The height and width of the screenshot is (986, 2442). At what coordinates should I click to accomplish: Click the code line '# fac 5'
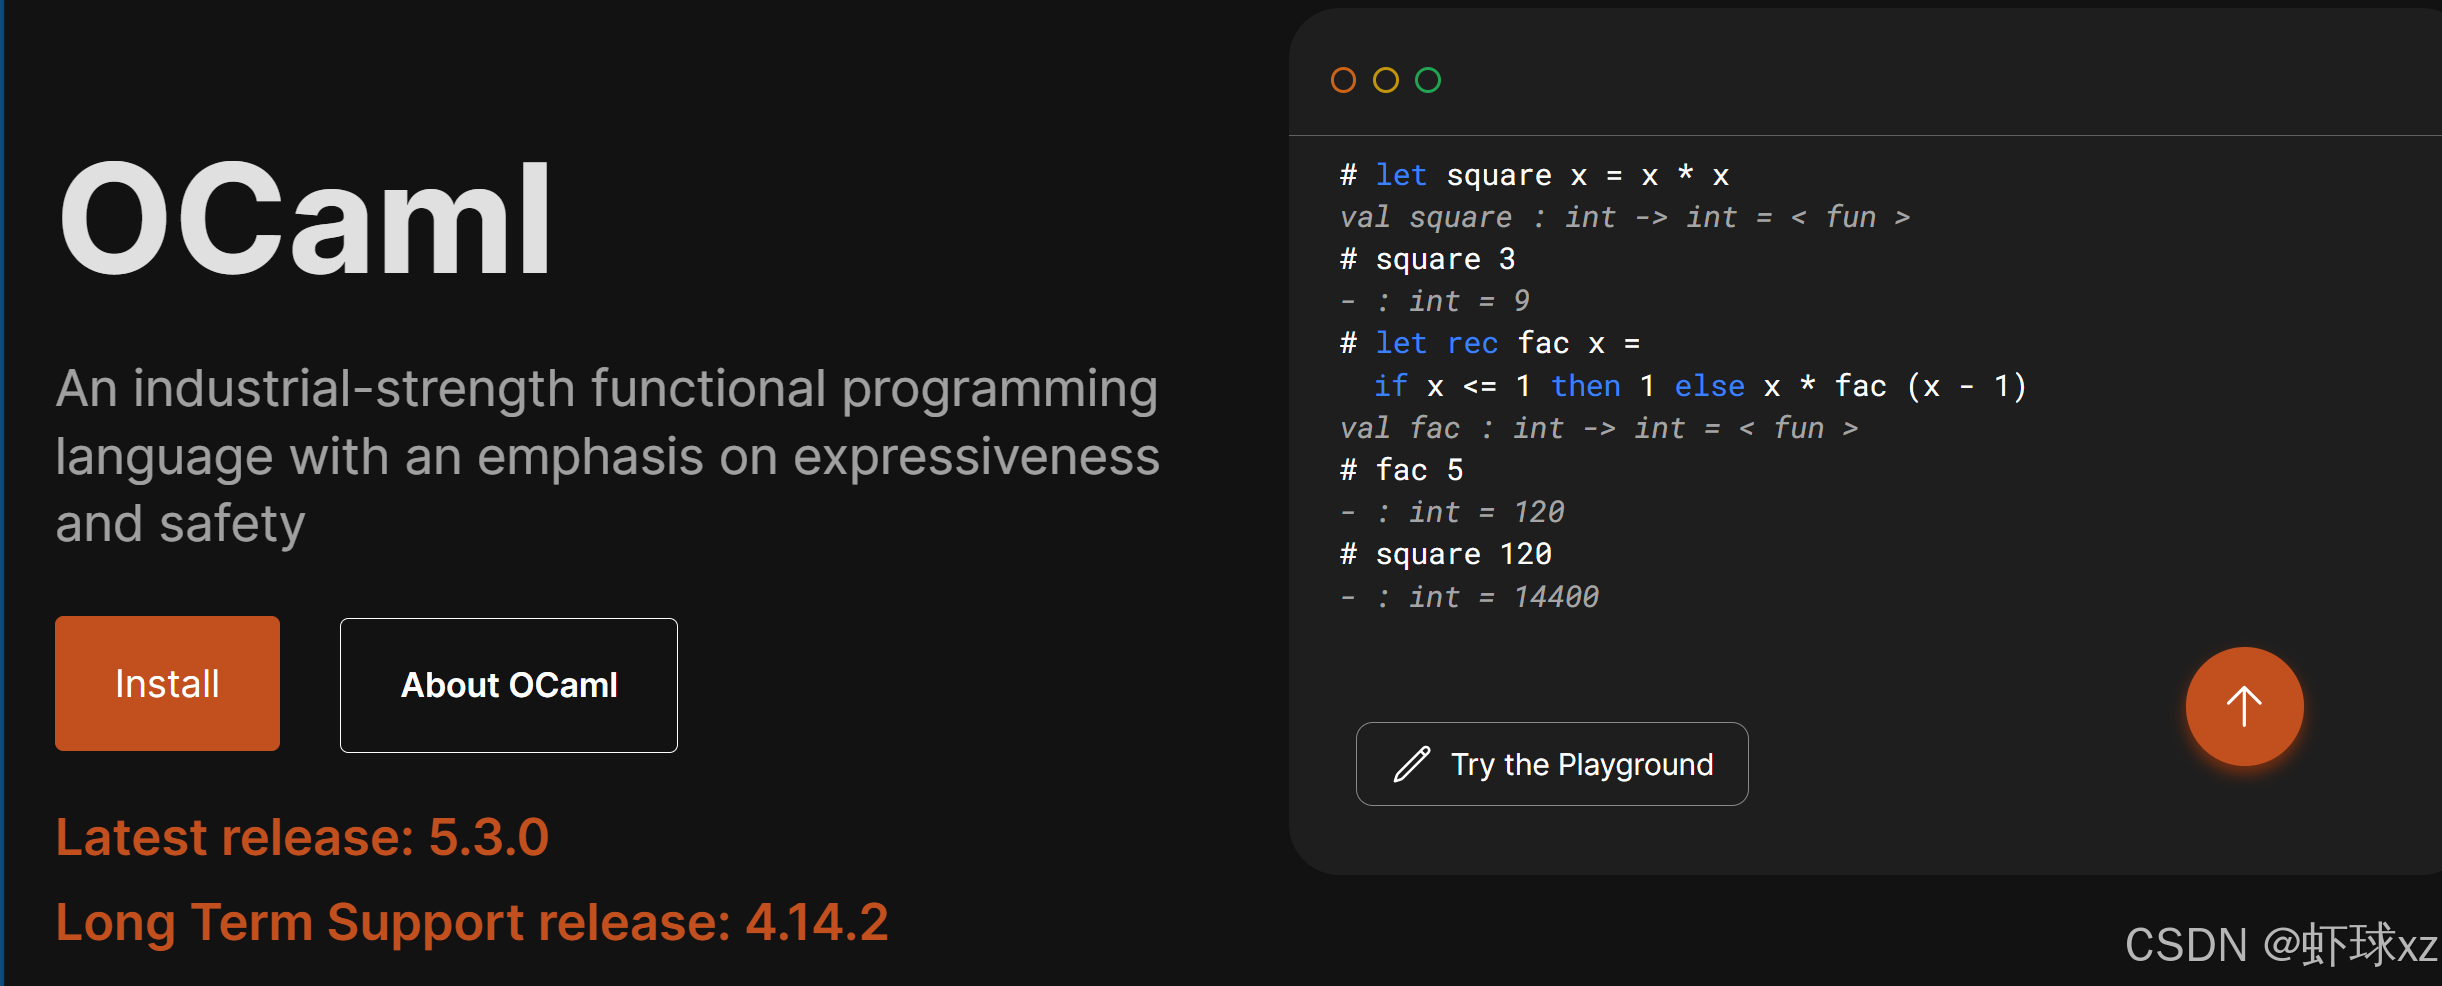(1402, 470)
